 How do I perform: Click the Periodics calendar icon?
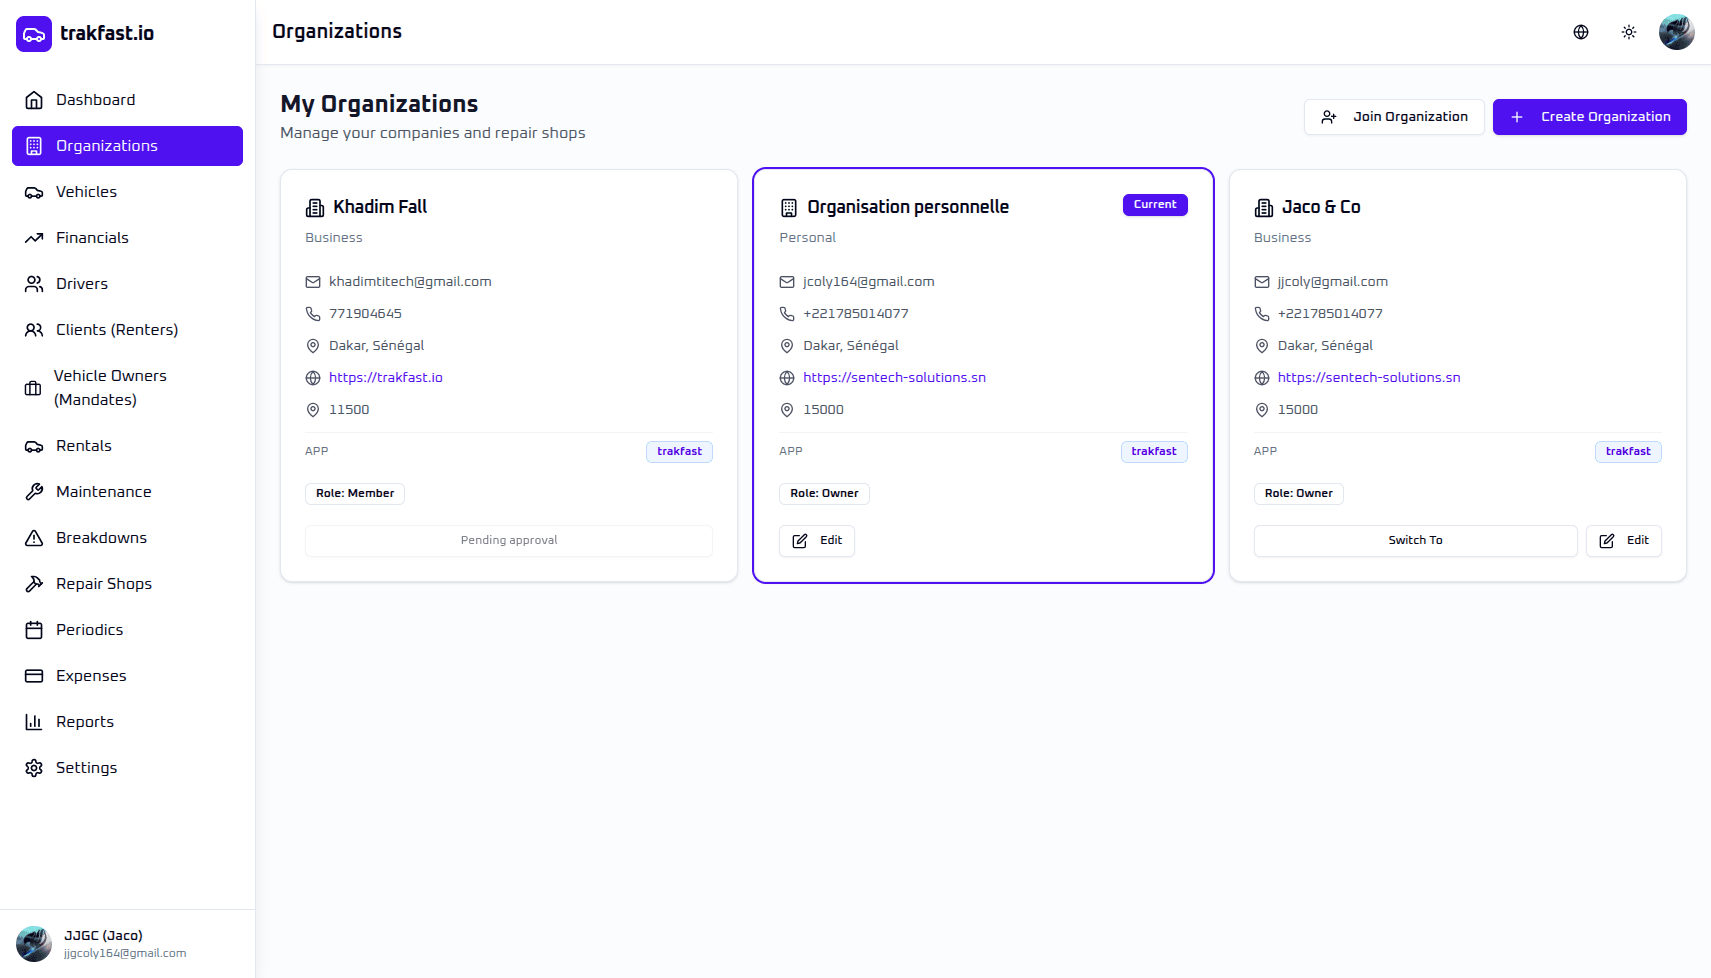[34, 630]
